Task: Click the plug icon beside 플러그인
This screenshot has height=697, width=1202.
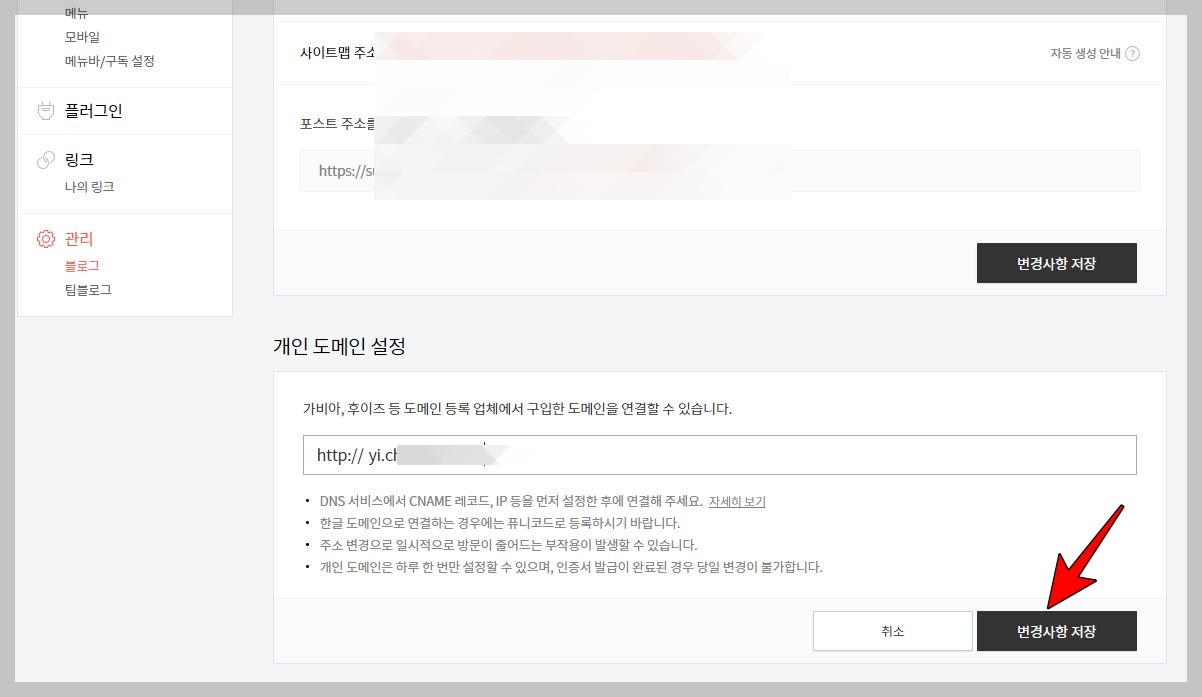Action: click(46, 110)
